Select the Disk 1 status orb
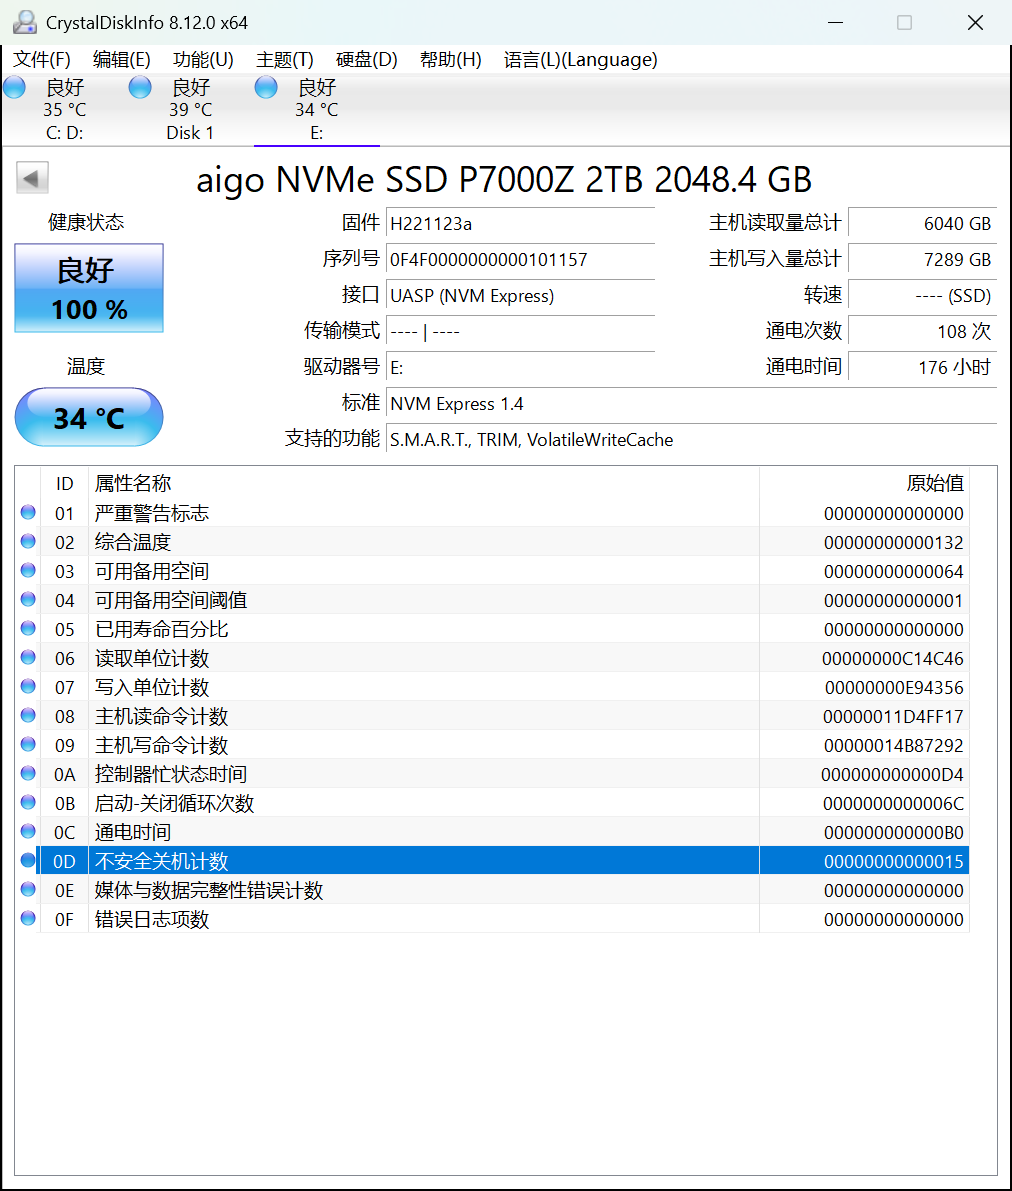This screenshot has width=1012, height=1191. [141, 88]
